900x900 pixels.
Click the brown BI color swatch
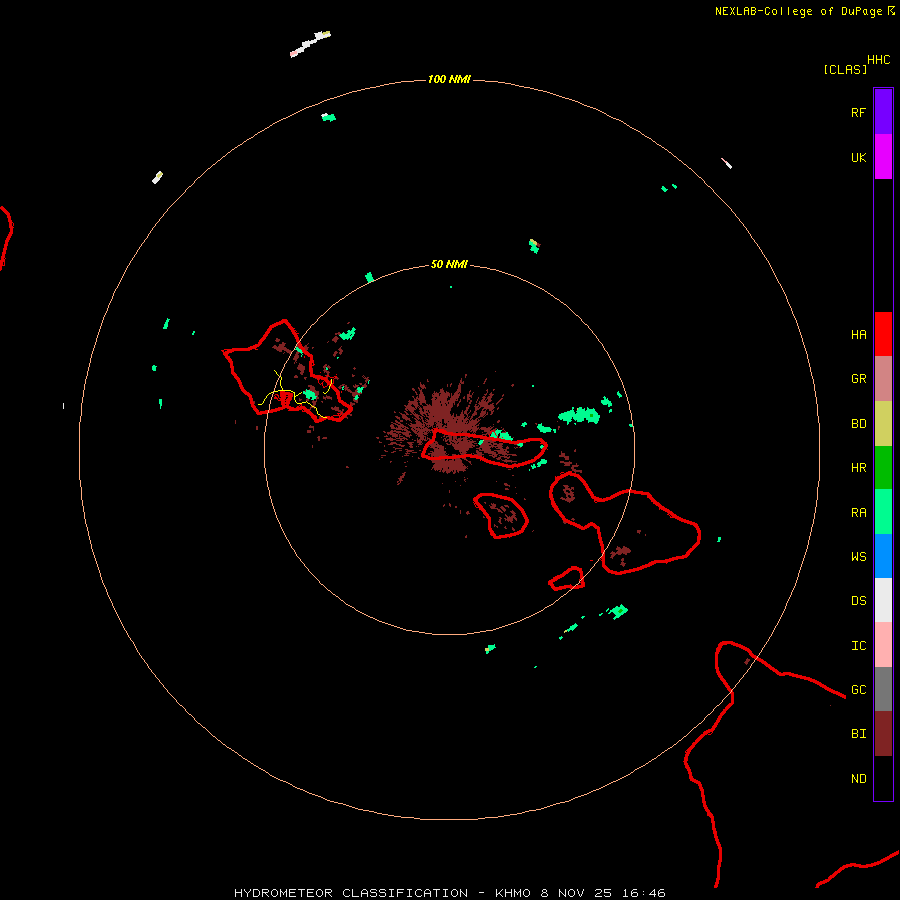tap(883, 734)
